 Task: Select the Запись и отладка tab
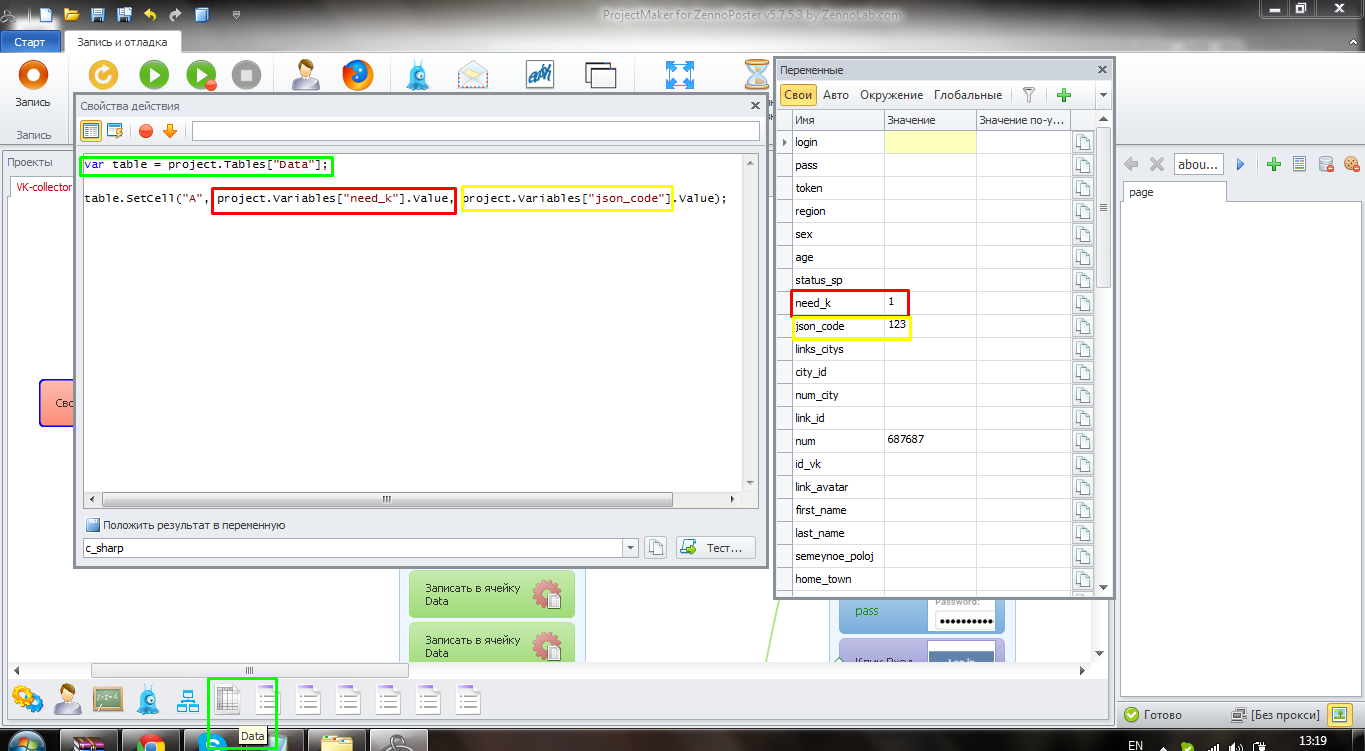coord(123,42)
